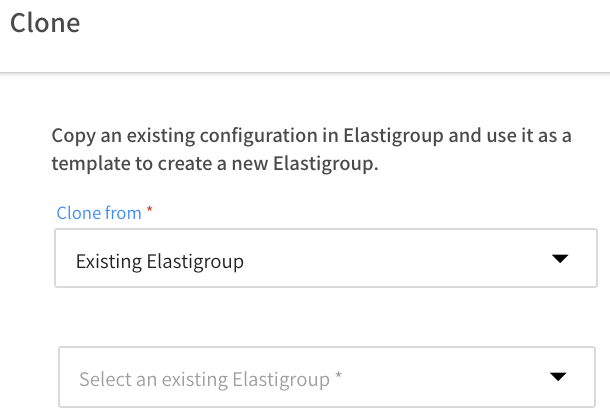
Task: Open the Clone from dropdown
Action: (326, 260)
